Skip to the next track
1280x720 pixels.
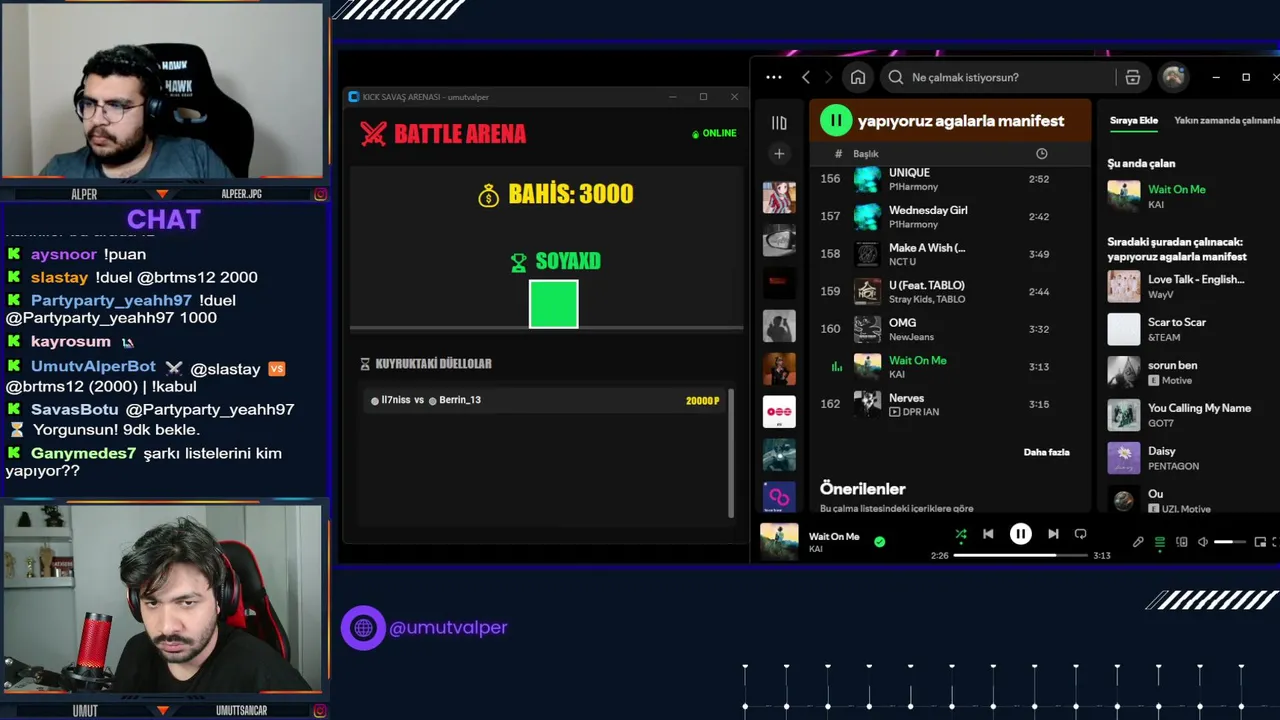[1053, 534]
